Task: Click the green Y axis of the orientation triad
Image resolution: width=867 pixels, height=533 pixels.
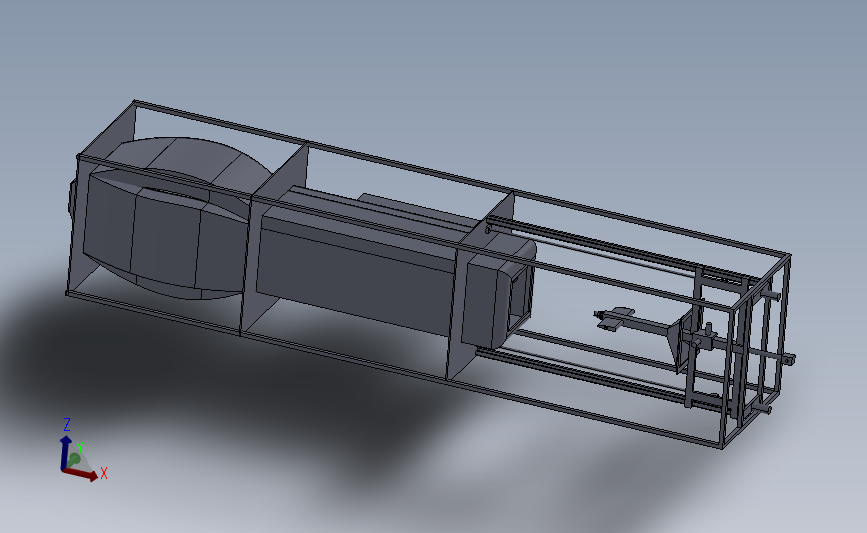Action: click(74, 459)
